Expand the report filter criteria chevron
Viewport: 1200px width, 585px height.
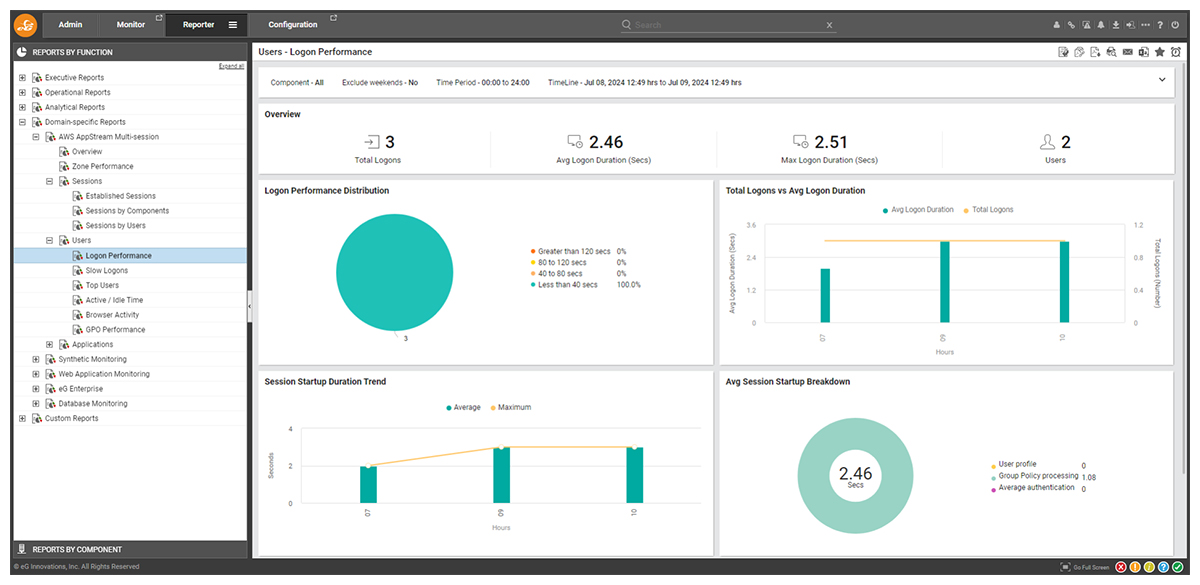click(x=1162, y=79)
